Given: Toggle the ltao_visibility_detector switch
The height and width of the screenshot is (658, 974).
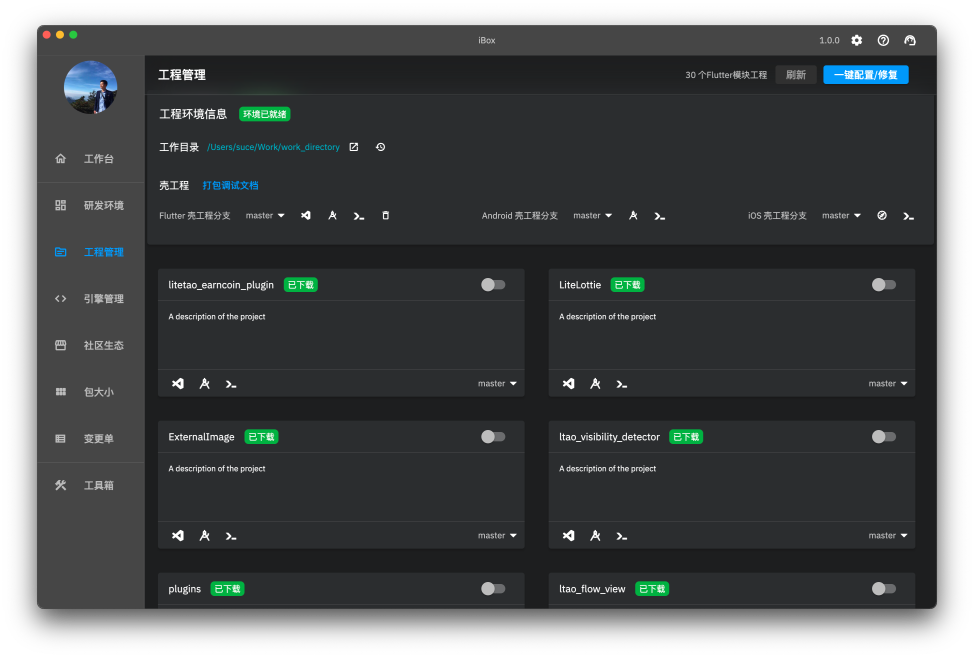Looking at the screenshot, I should [883, 437].
